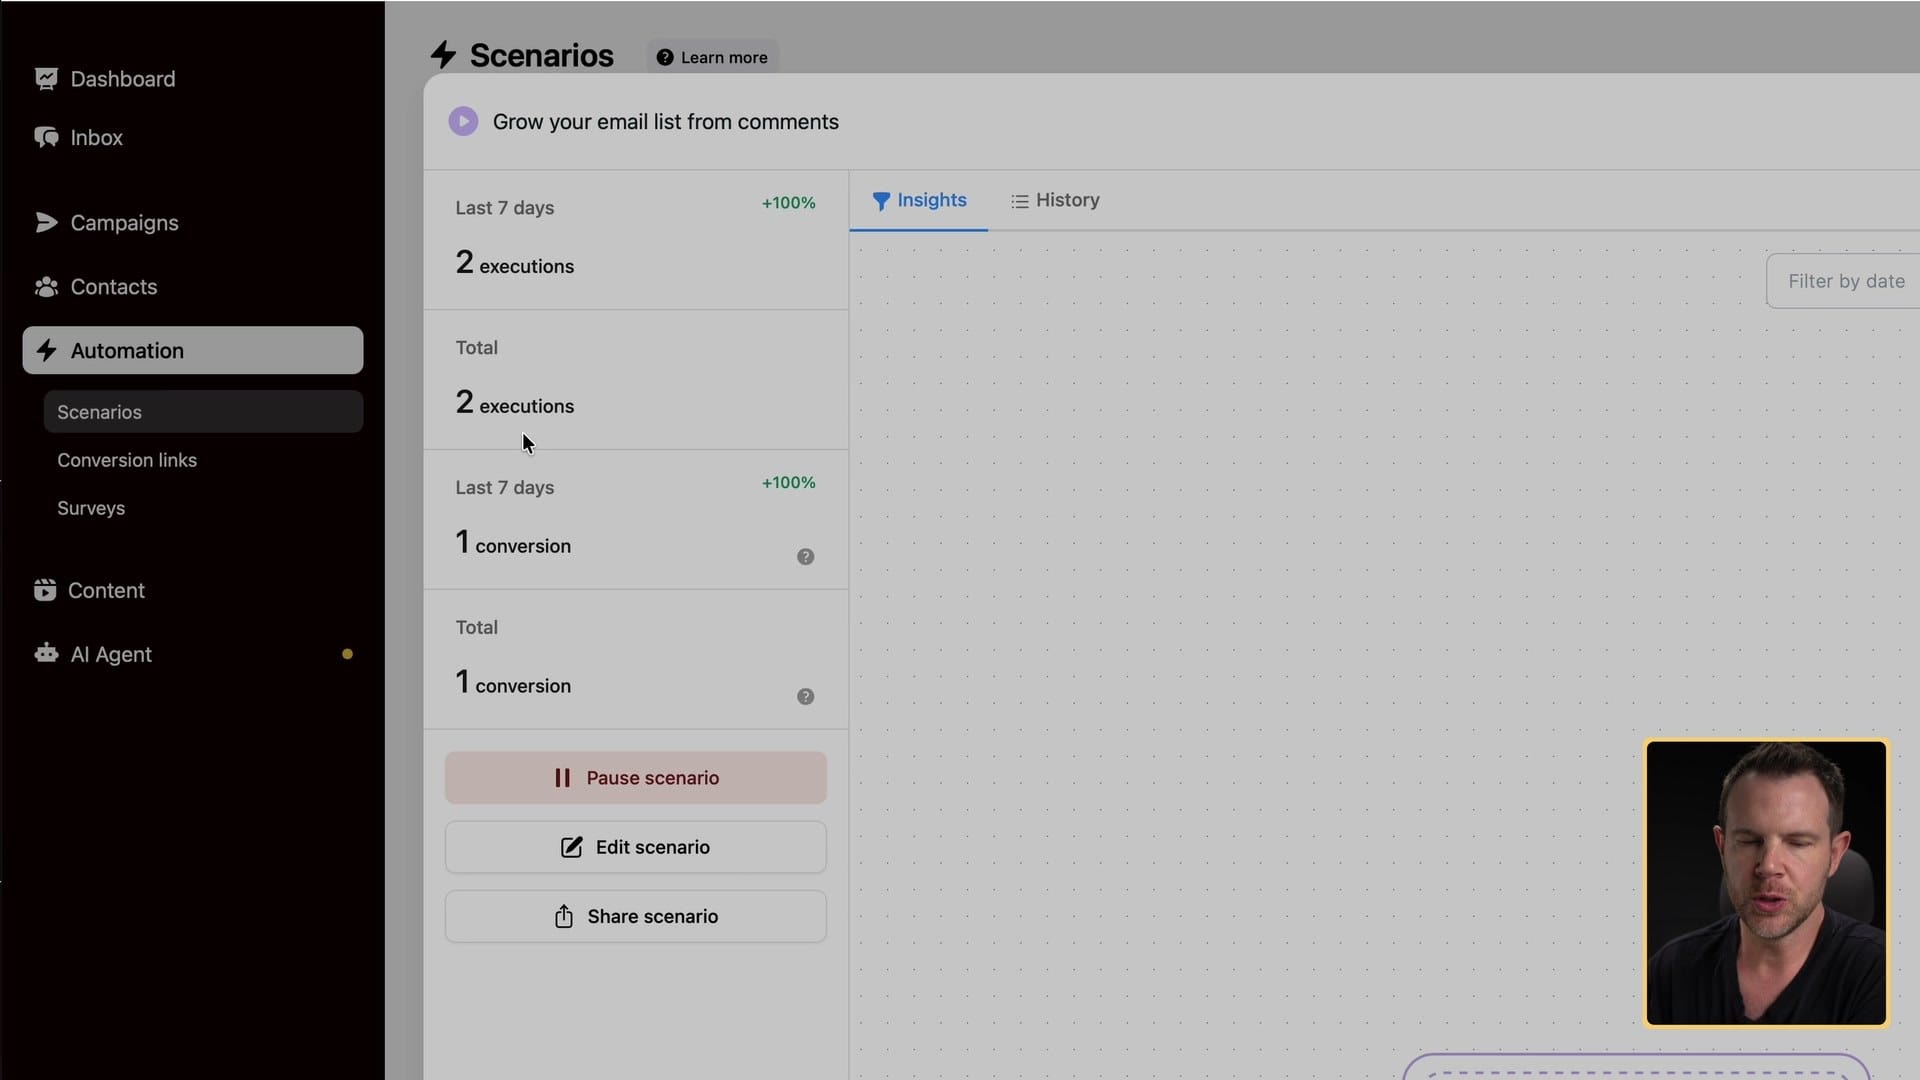1920x1080 pixels.
Task: Click the Scenarios header lightning icon
Action: (443, 55)
